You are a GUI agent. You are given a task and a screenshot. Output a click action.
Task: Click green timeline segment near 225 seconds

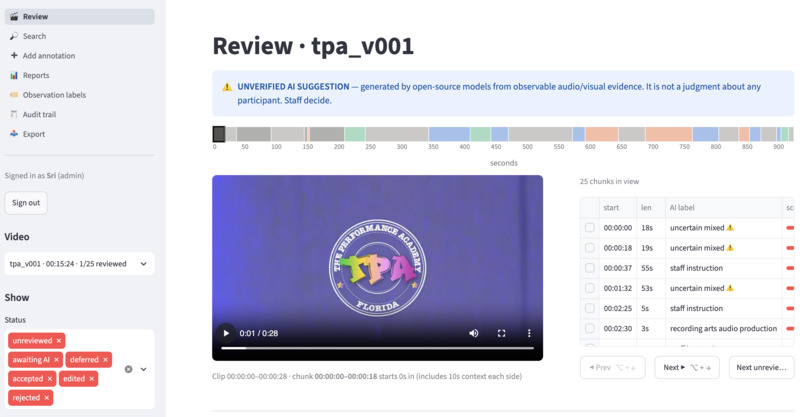(355, 134)
